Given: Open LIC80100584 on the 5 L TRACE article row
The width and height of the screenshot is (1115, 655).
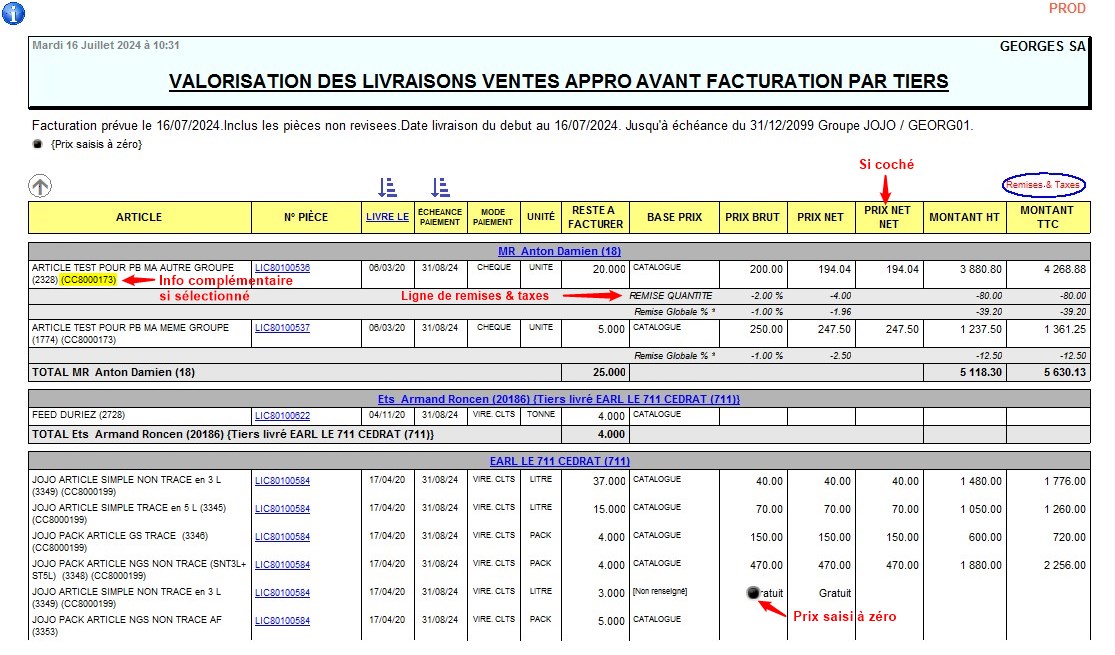Looking at the screenshot, I should [282, 509].
